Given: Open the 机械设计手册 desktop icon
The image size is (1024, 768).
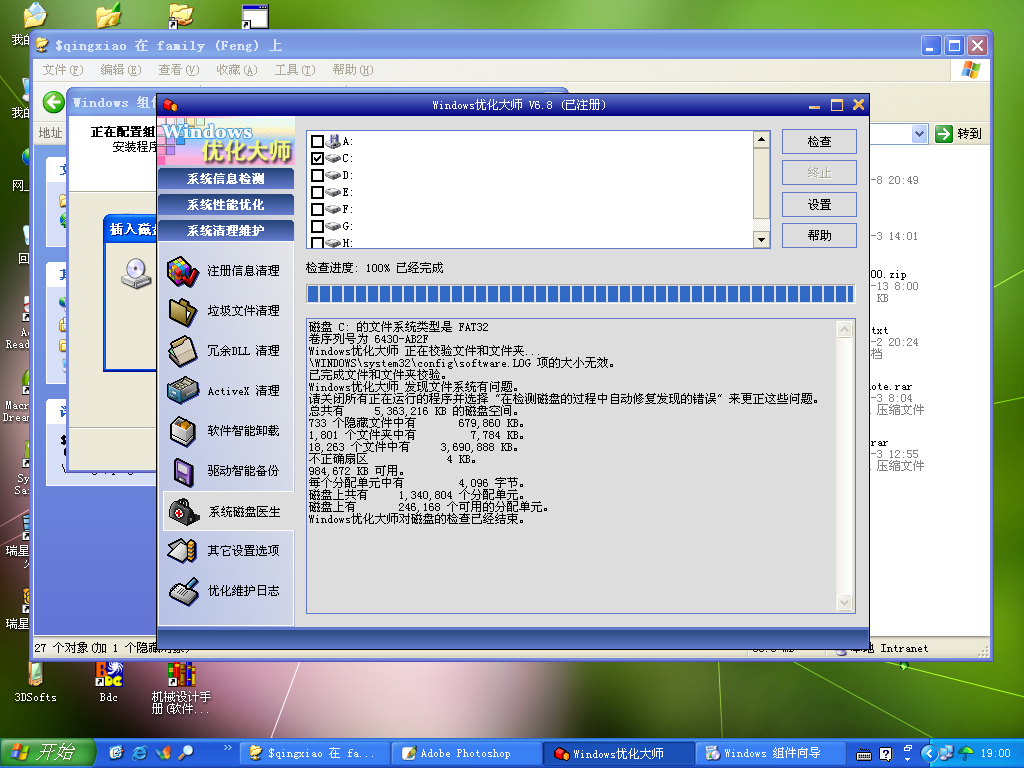Looking at the screenshot, I should (181, 688).
